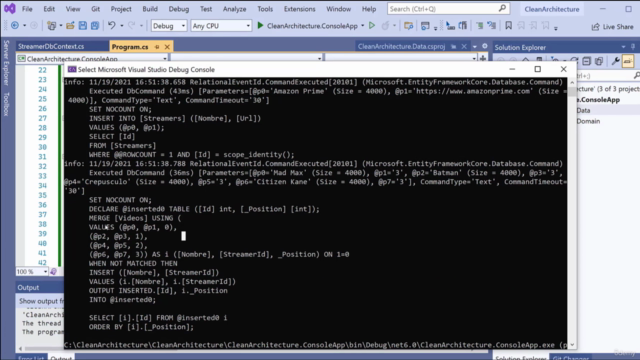
Task: Keep CleanArchitecture.Data.csproj preview tab open
Action: [x=453, y=47]
